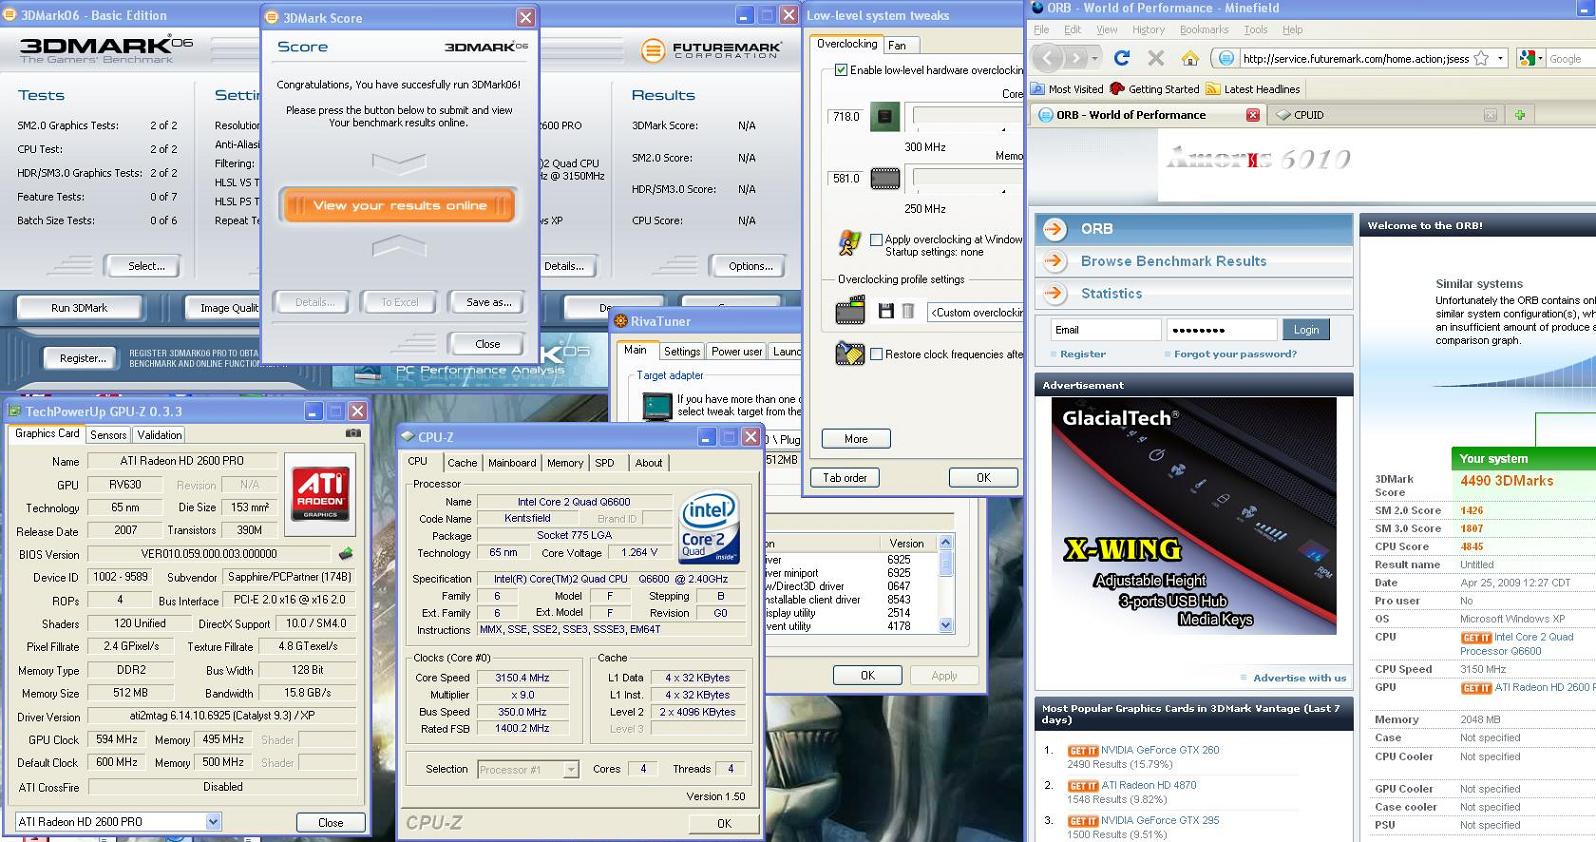Click View your results online button

click(399, 205)
